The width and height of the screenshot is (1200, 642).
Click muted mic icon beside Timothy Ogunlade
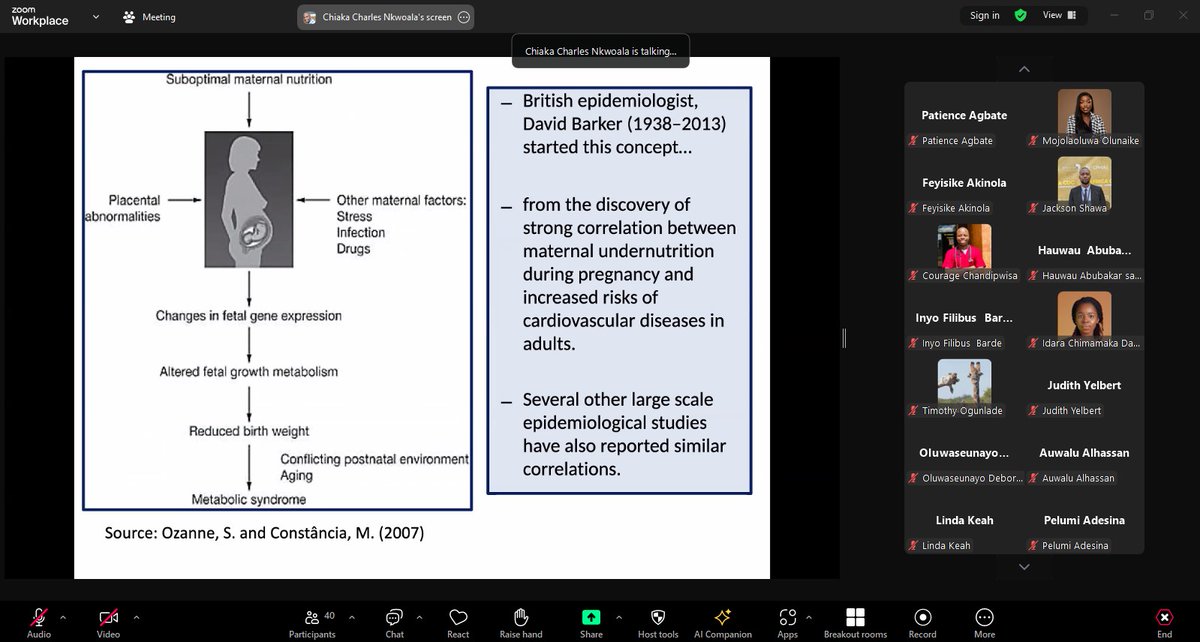click(x=914, y=410)
